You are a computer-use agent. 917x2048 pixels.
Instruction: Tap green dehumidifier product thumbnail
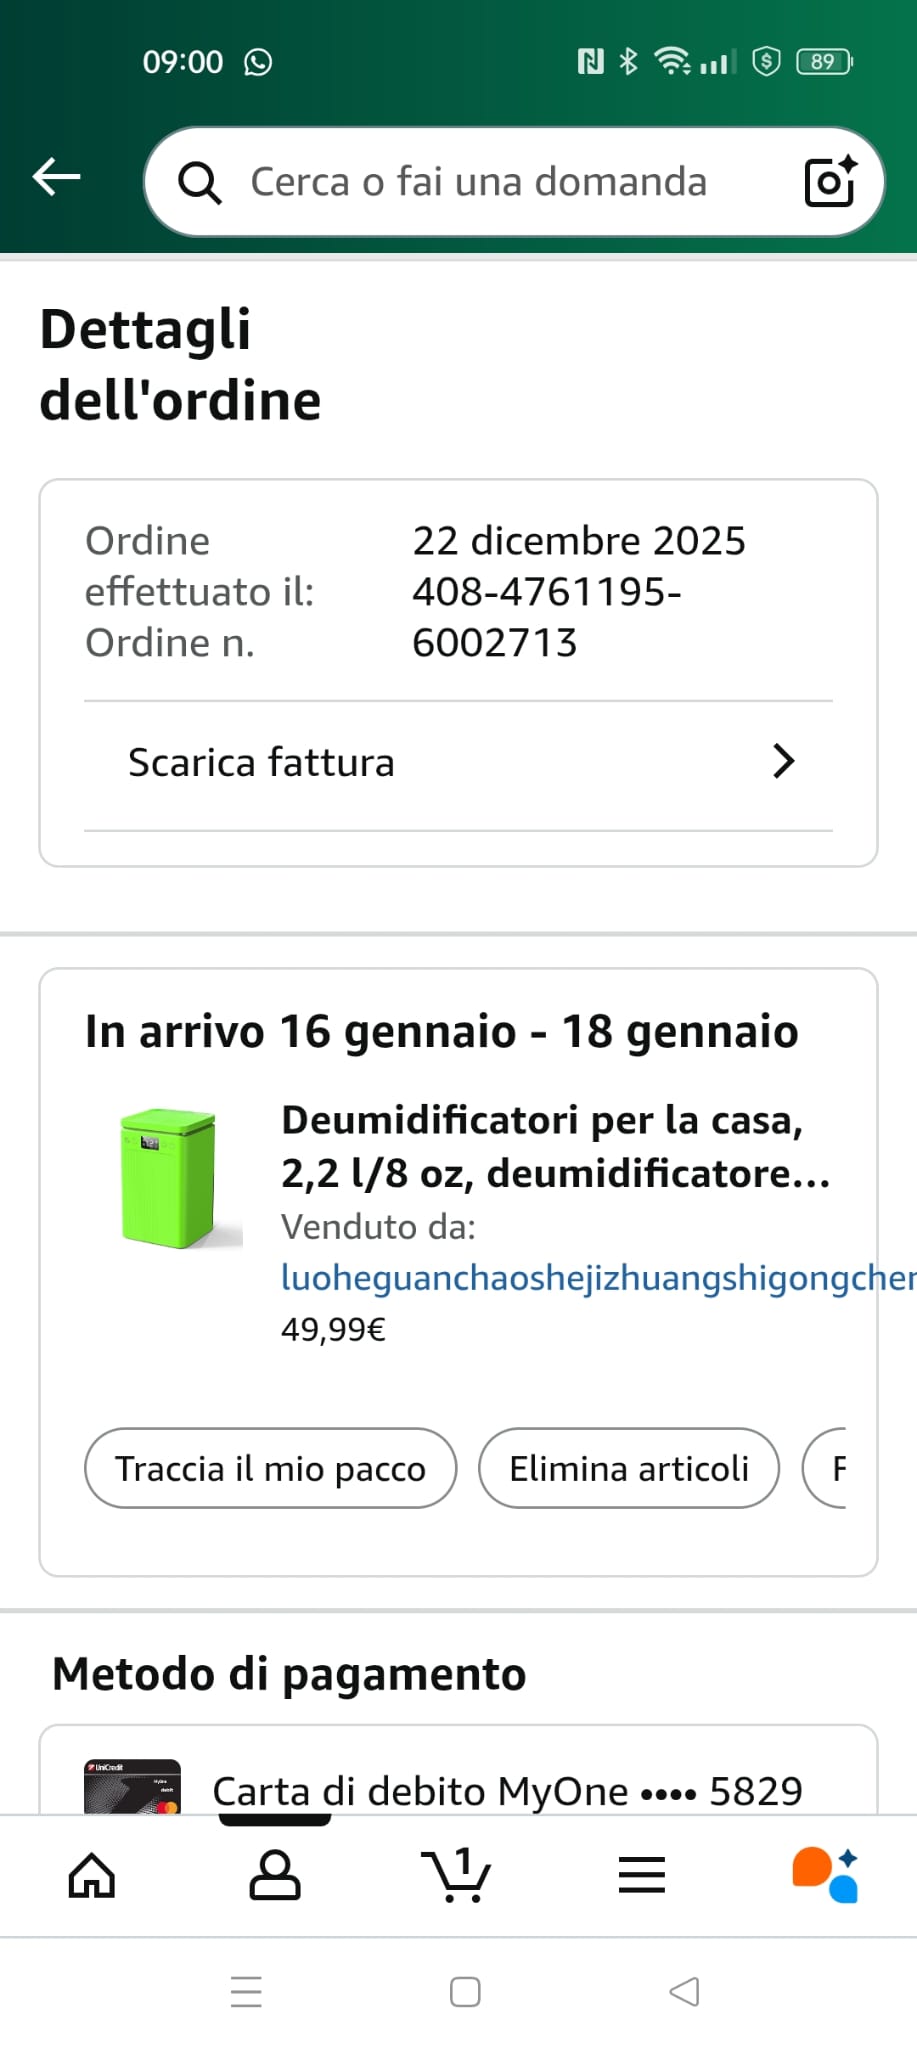[x=168, y=1178]
